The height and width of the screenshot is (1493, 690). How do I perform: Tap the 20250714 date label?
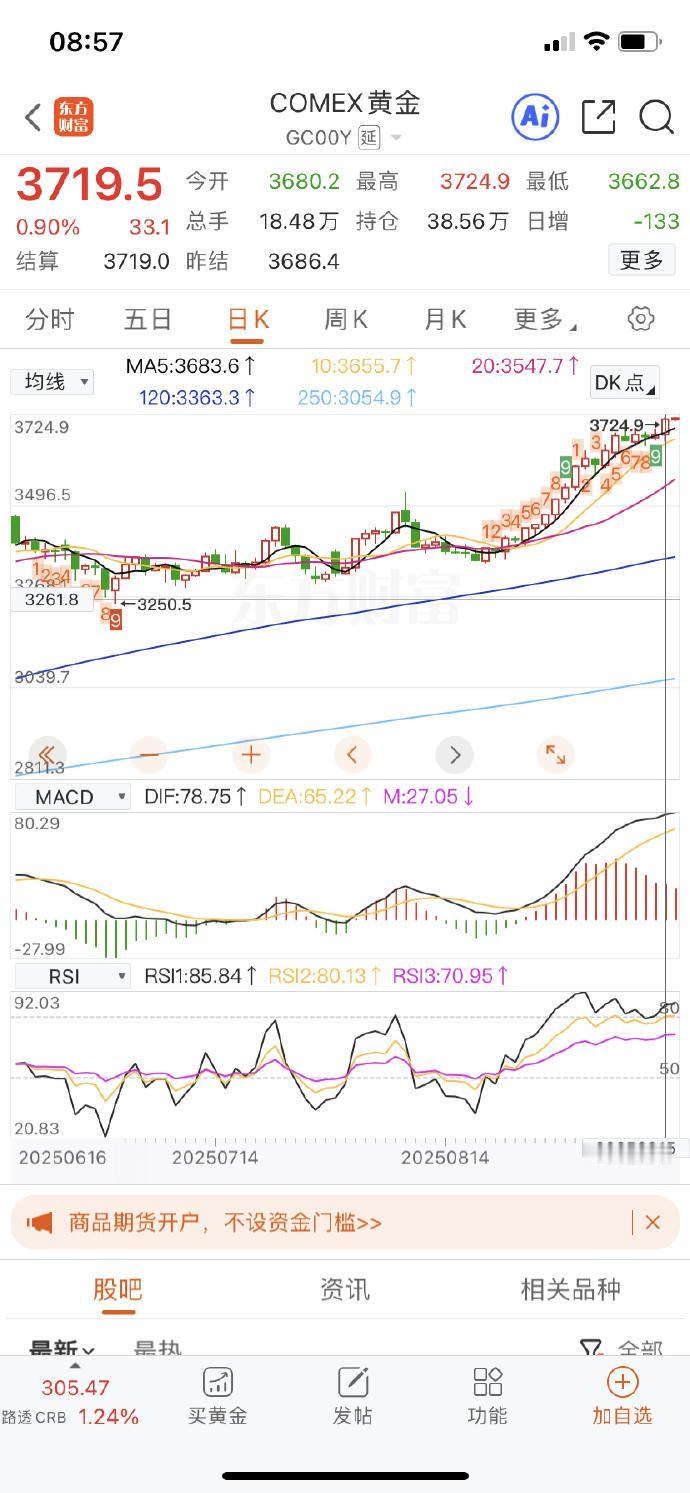(x=215, y=1157)
